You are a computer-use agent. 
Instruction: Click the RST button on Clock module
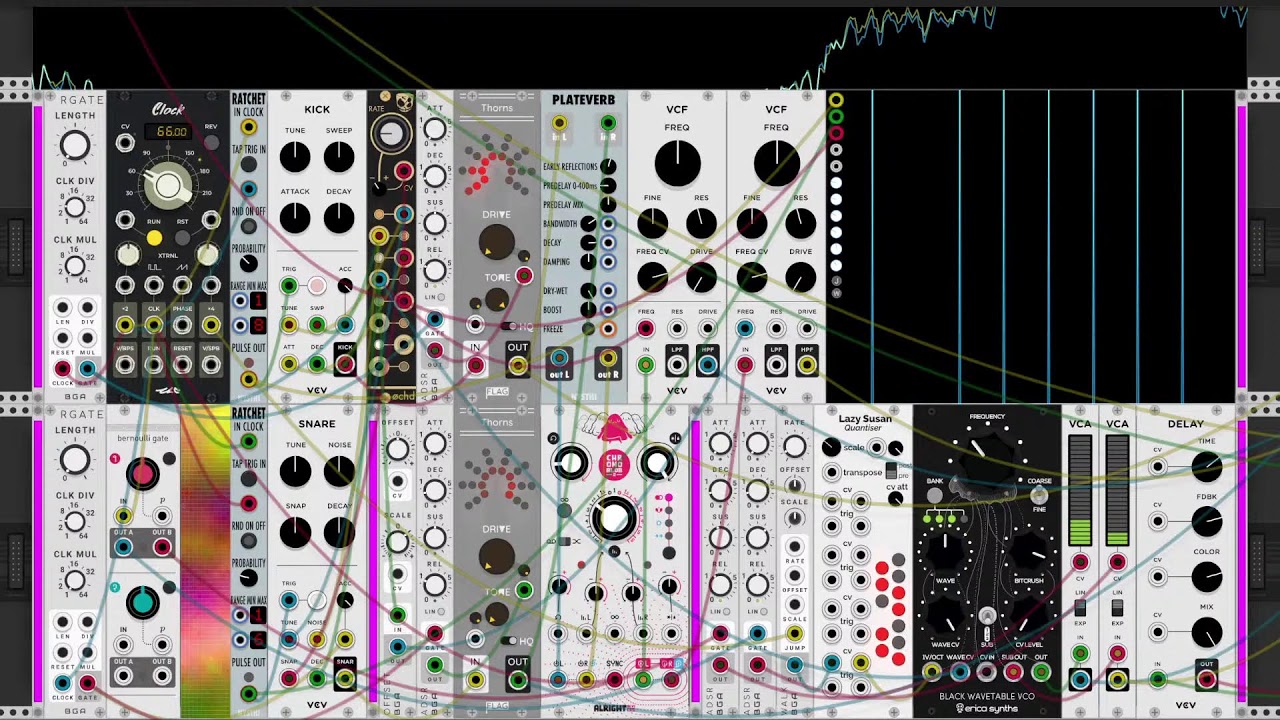tap(182, 238)
